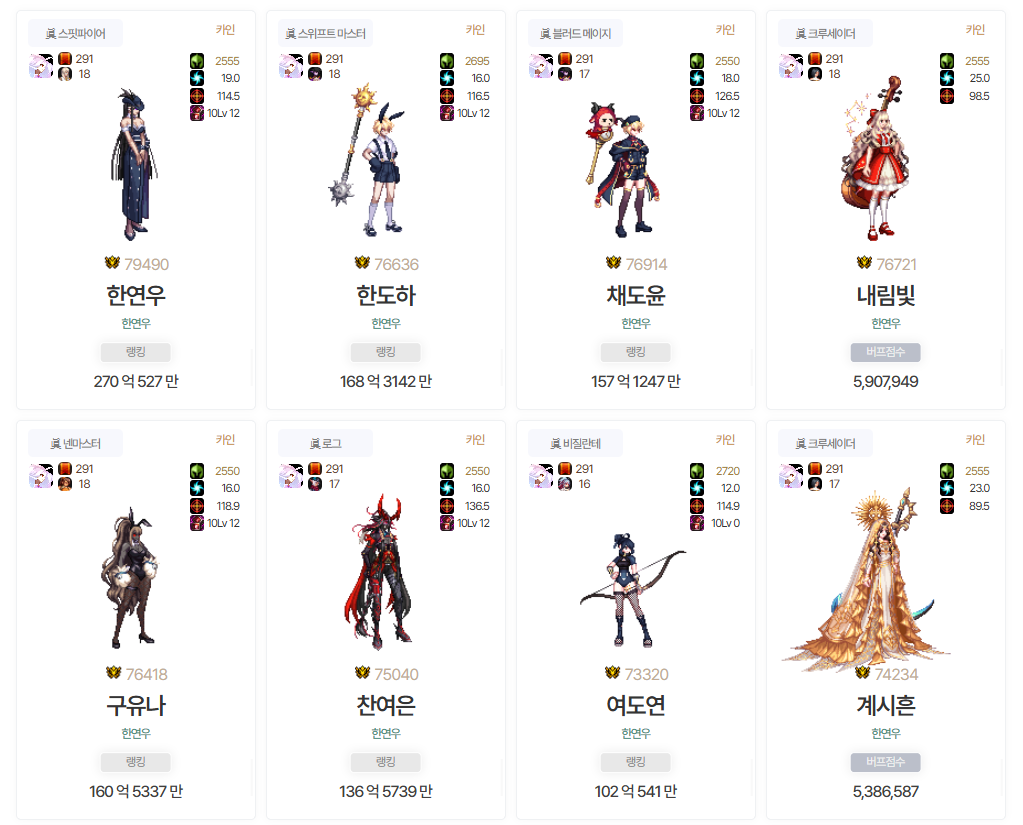Click the adventure group avatar on 여도연 card
Viewport: 1023px width, 825px height.
[541, 476]
